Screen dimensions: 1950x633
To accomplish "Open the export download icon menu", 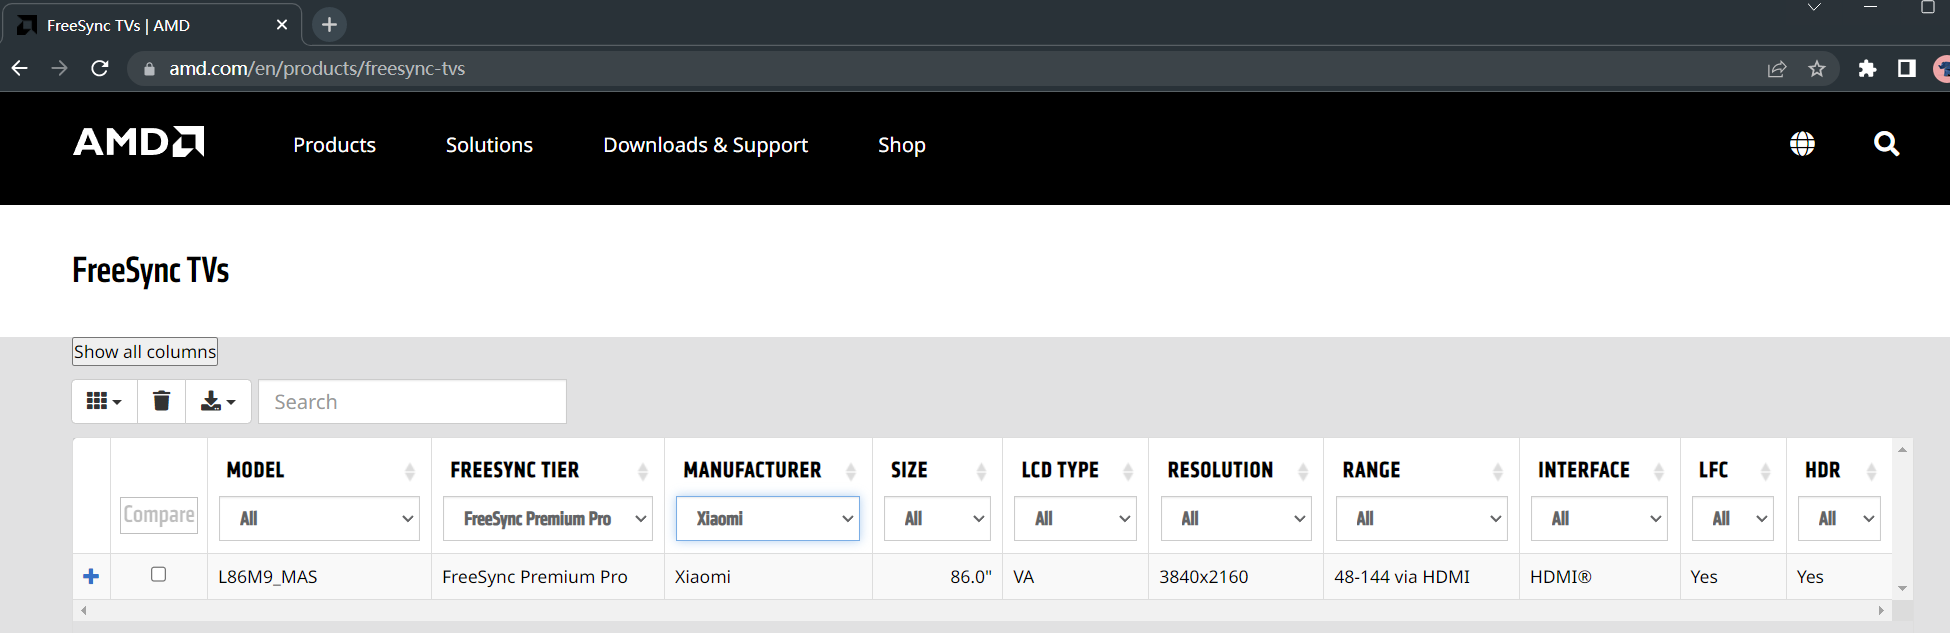I will [217, 401].
